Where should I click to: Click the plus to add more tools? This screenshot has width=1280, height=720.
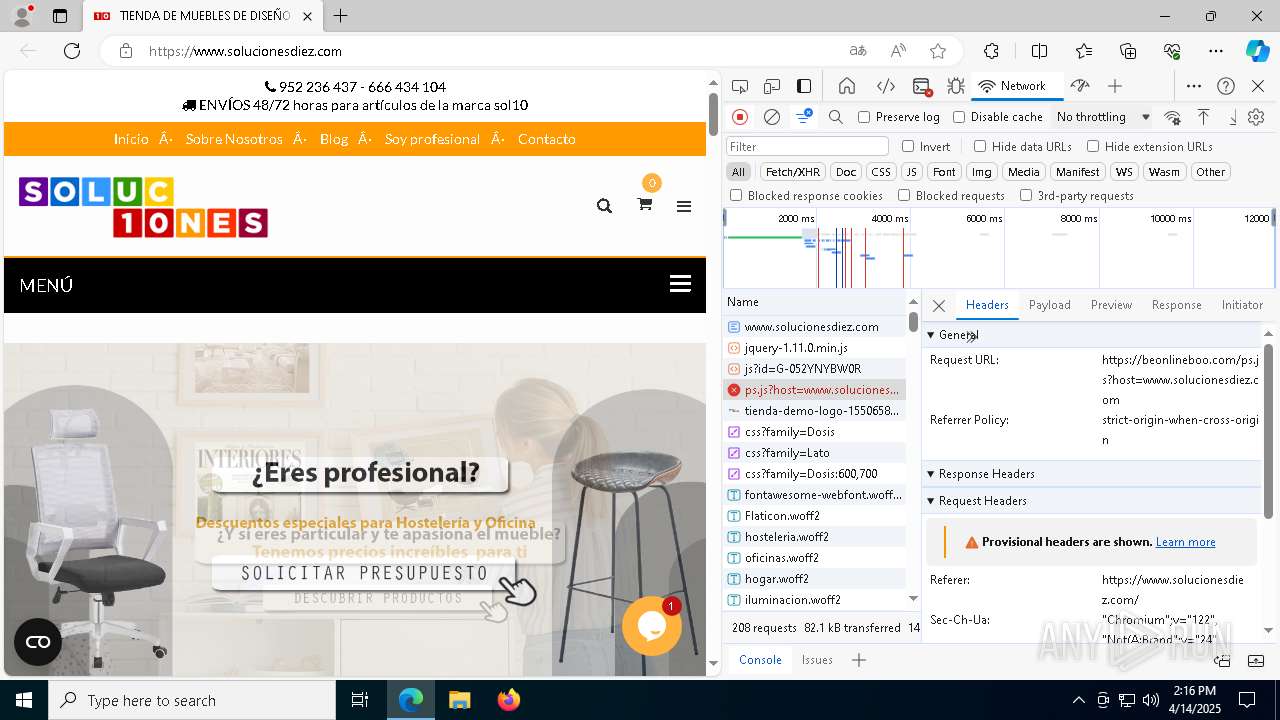click(x=1115, y=86)
